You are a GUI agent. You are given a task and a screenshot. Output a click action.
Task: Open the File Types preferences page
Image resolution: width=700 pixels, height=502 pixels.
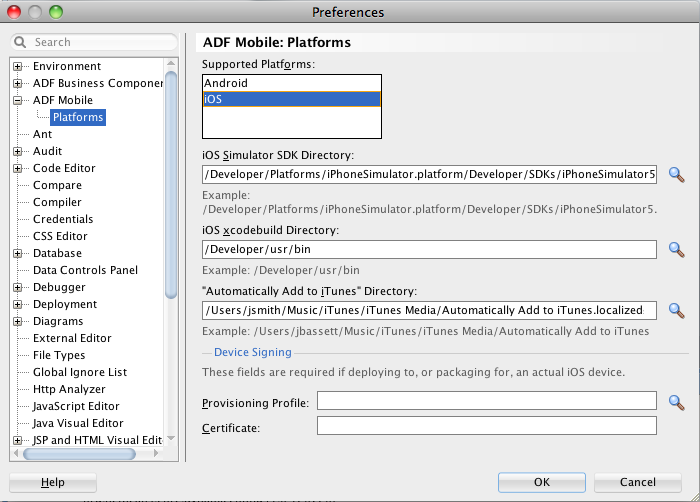coord(59,355)
